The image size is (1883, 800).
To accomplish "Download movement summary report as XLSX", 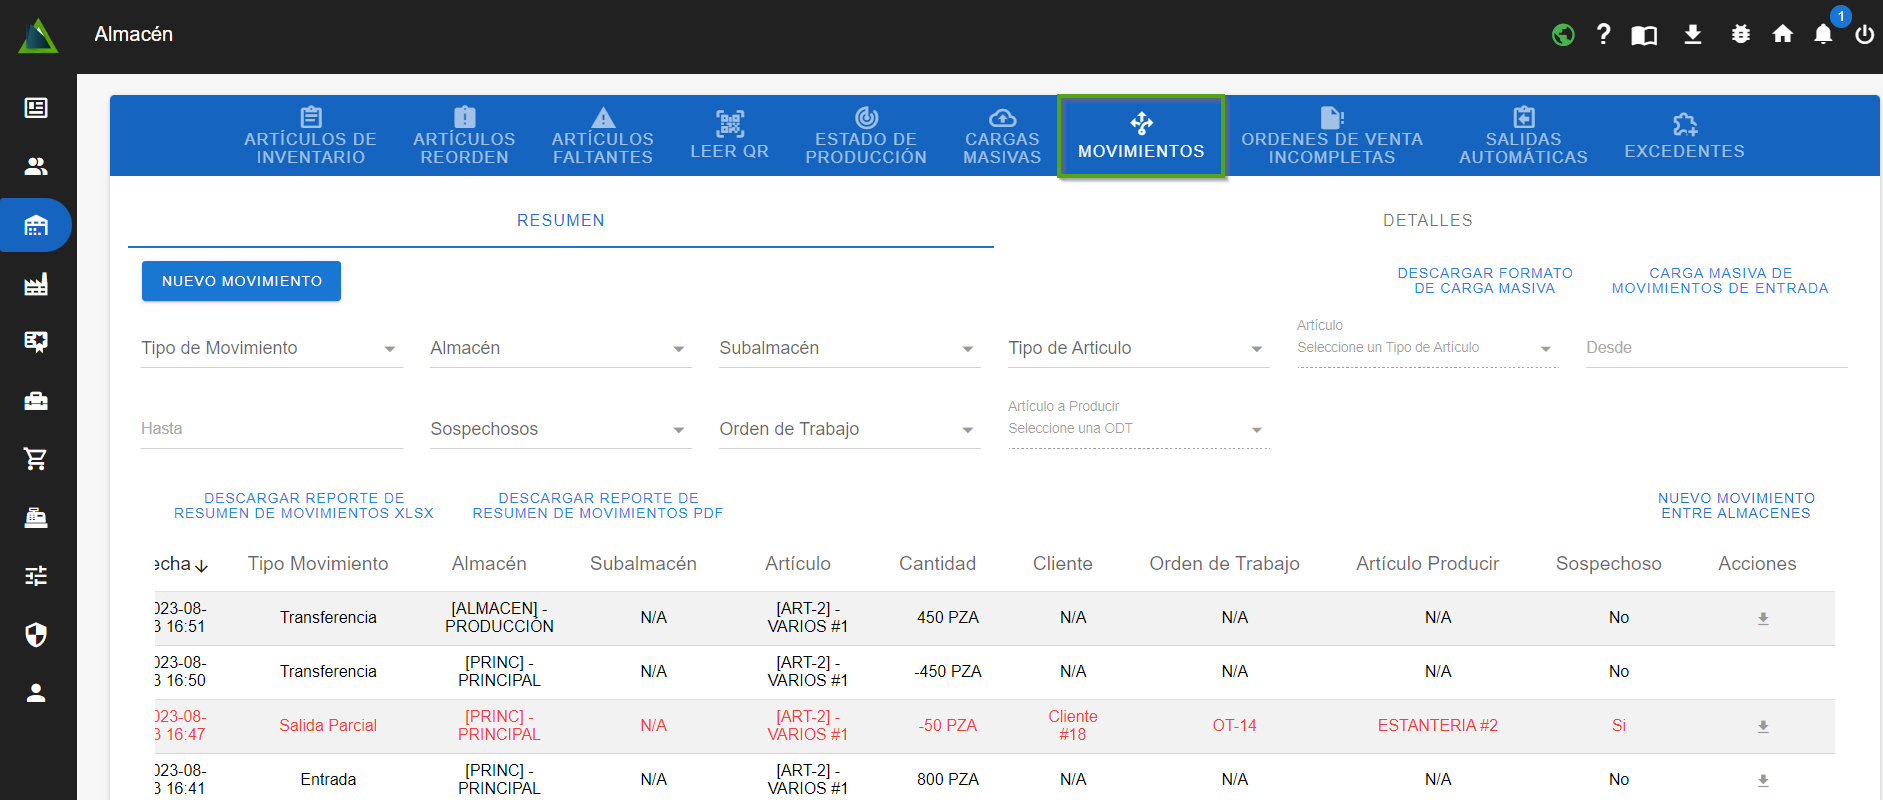I will 304,506.
